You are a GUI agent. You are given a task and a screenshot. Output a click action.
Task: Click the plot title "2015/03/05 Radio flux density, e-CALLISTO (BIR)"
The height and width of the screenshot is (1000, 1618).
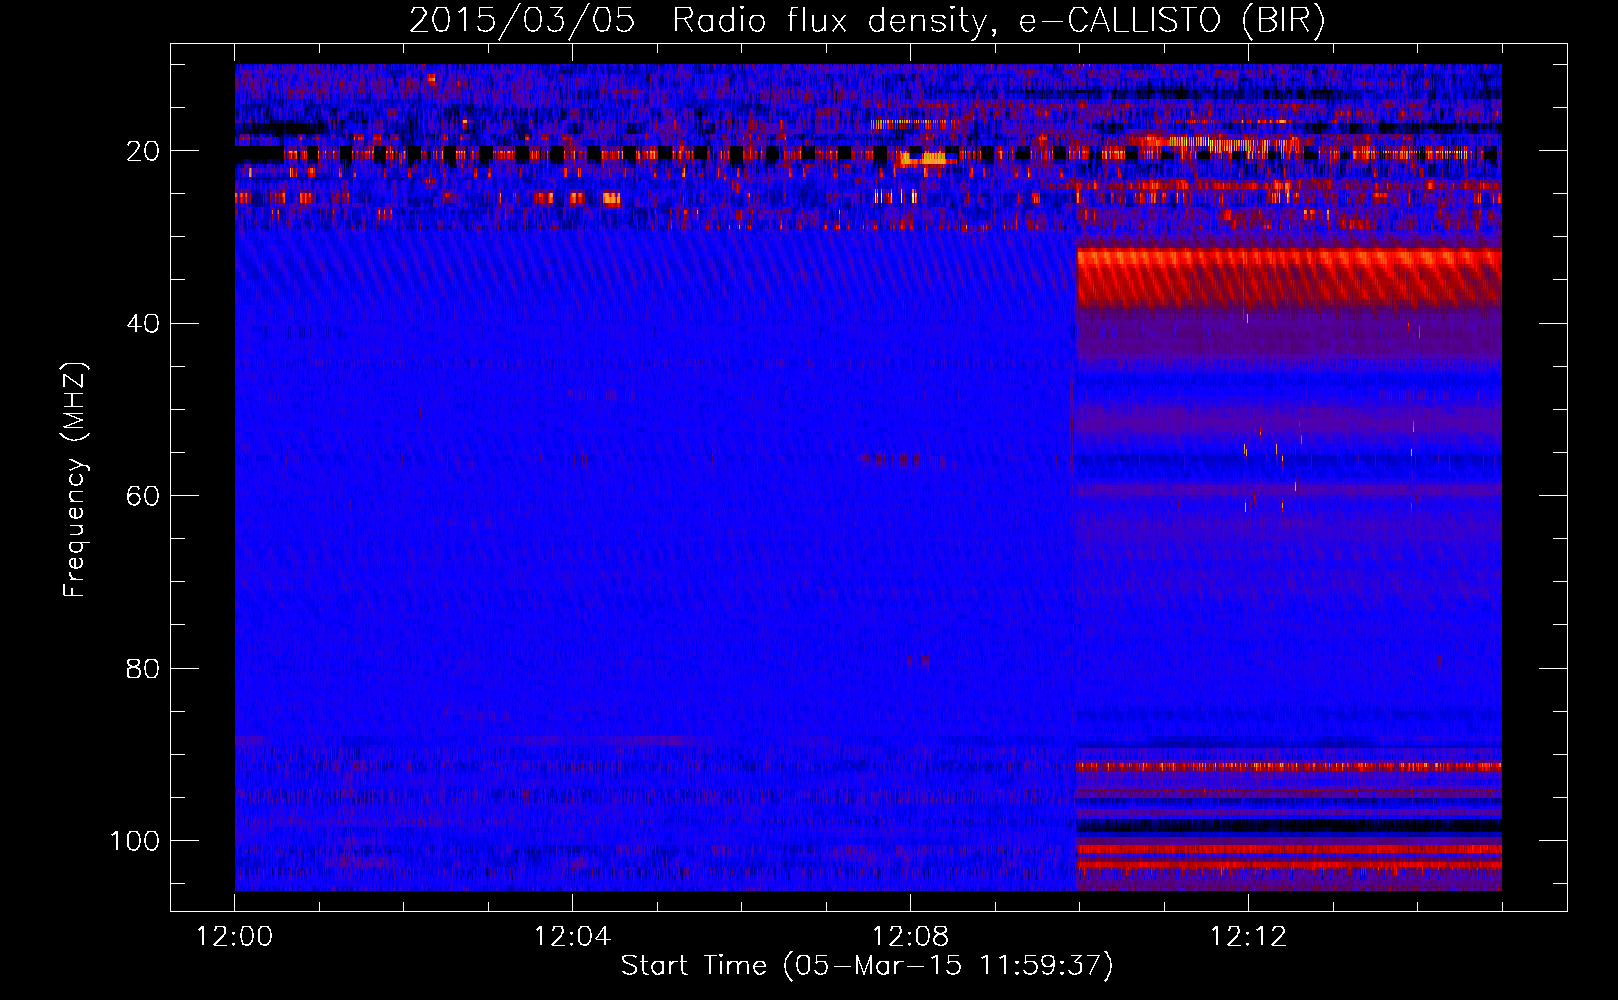[867, 21]
